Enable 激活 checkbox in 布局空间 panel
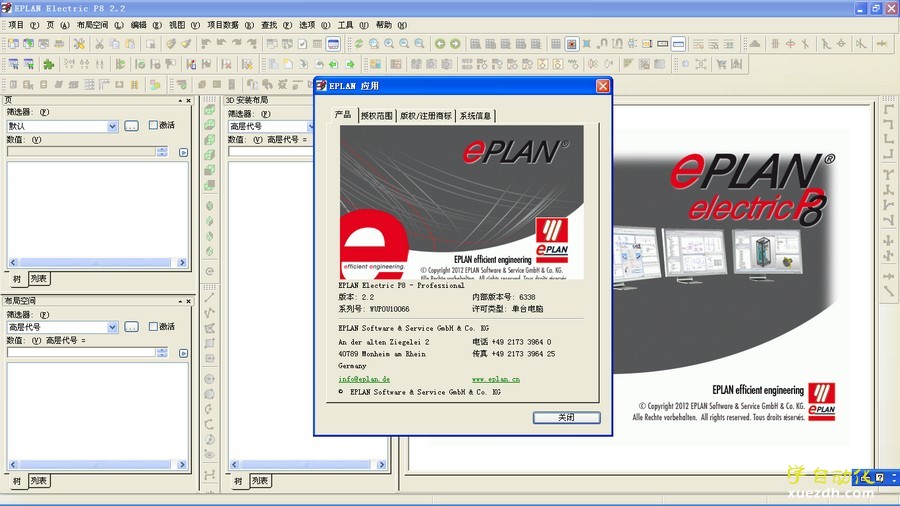Image resolution: width=900 pixels, height=506 pixels. 153,326
